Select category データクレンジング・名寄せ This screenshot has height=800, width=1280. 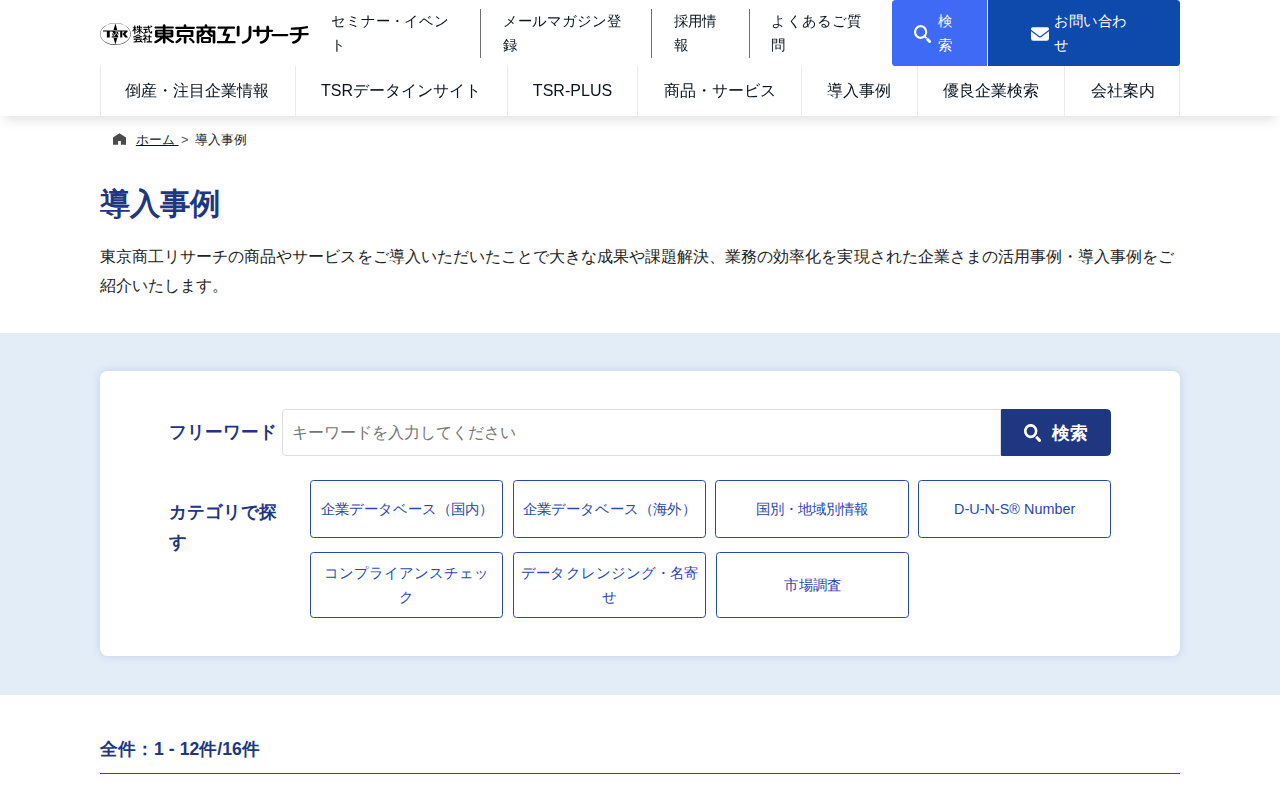pyautogui.click(x=609, y=585)
